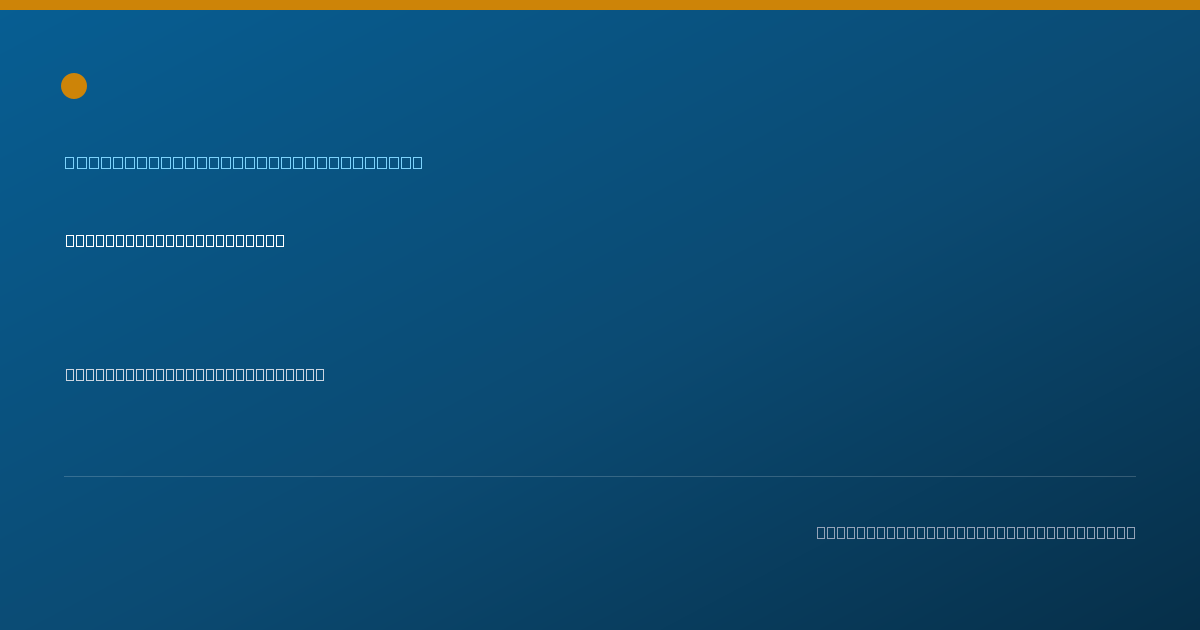Viewport: 1200px width, 630px height.
Task: Click the first box of the gray footer text
Action: [821, 532]
